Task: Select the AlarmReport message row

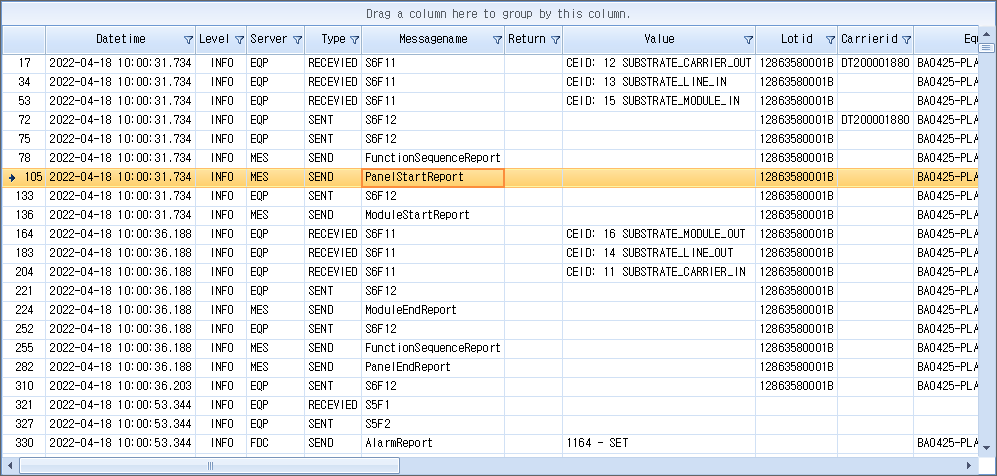Action: coord(398,443)
